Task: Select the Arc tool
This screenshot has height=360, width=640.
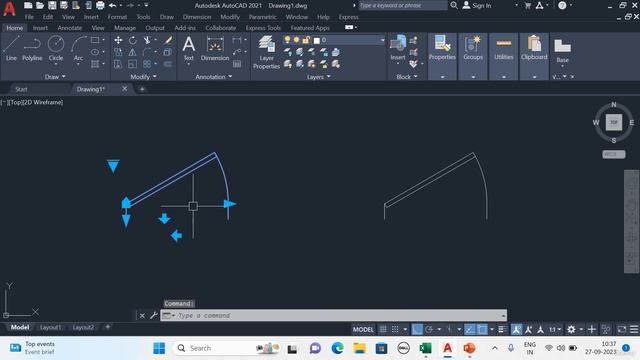Action: pos(78,48)
